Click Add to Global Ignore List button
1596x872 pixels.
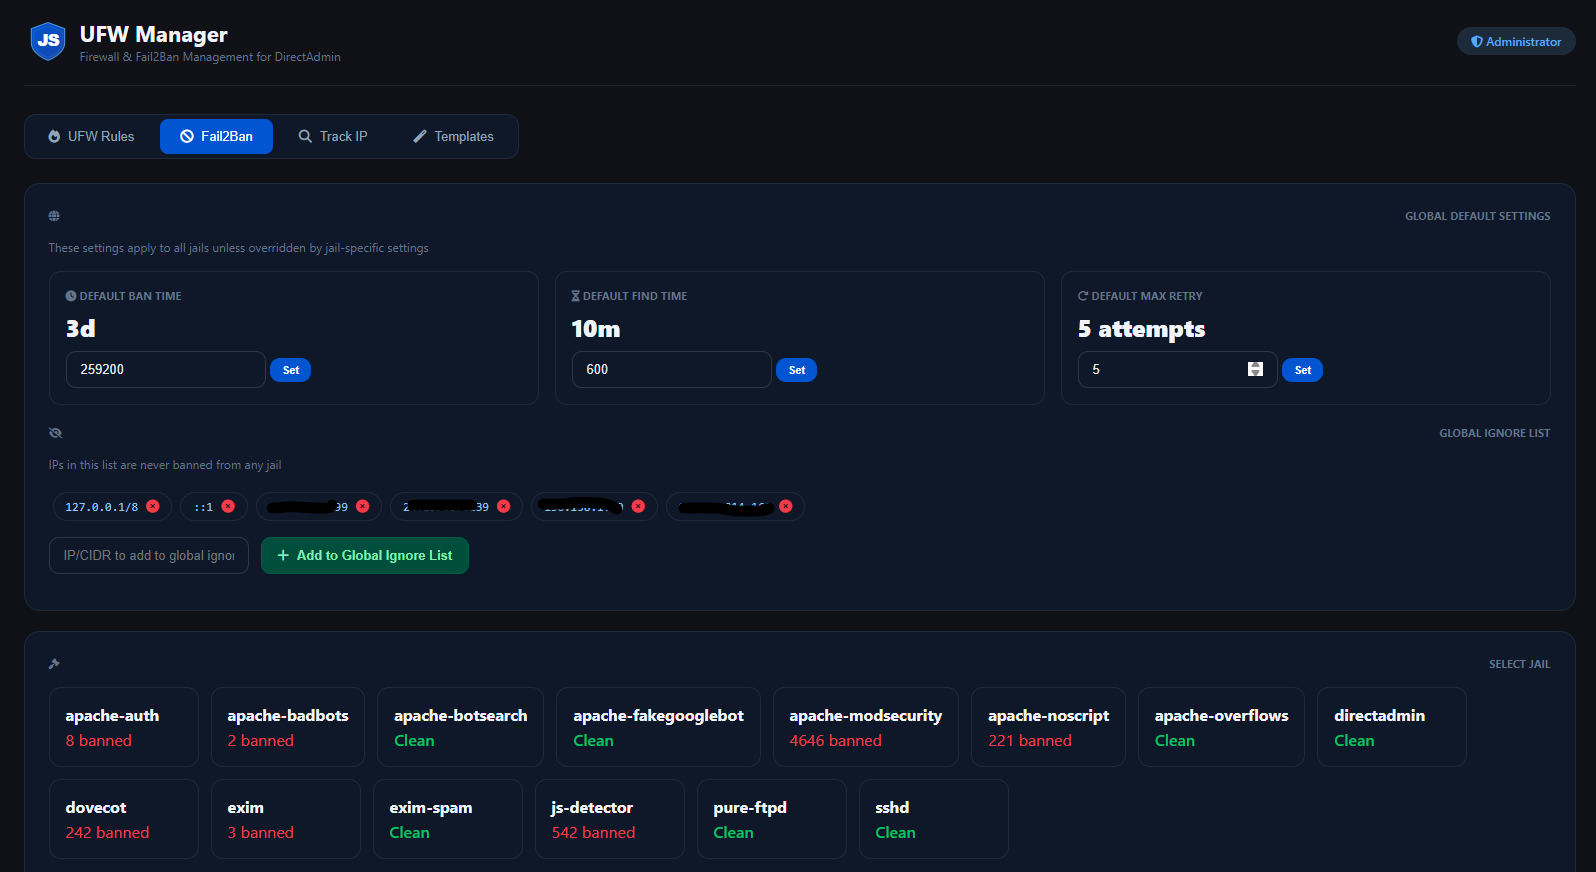365,556
